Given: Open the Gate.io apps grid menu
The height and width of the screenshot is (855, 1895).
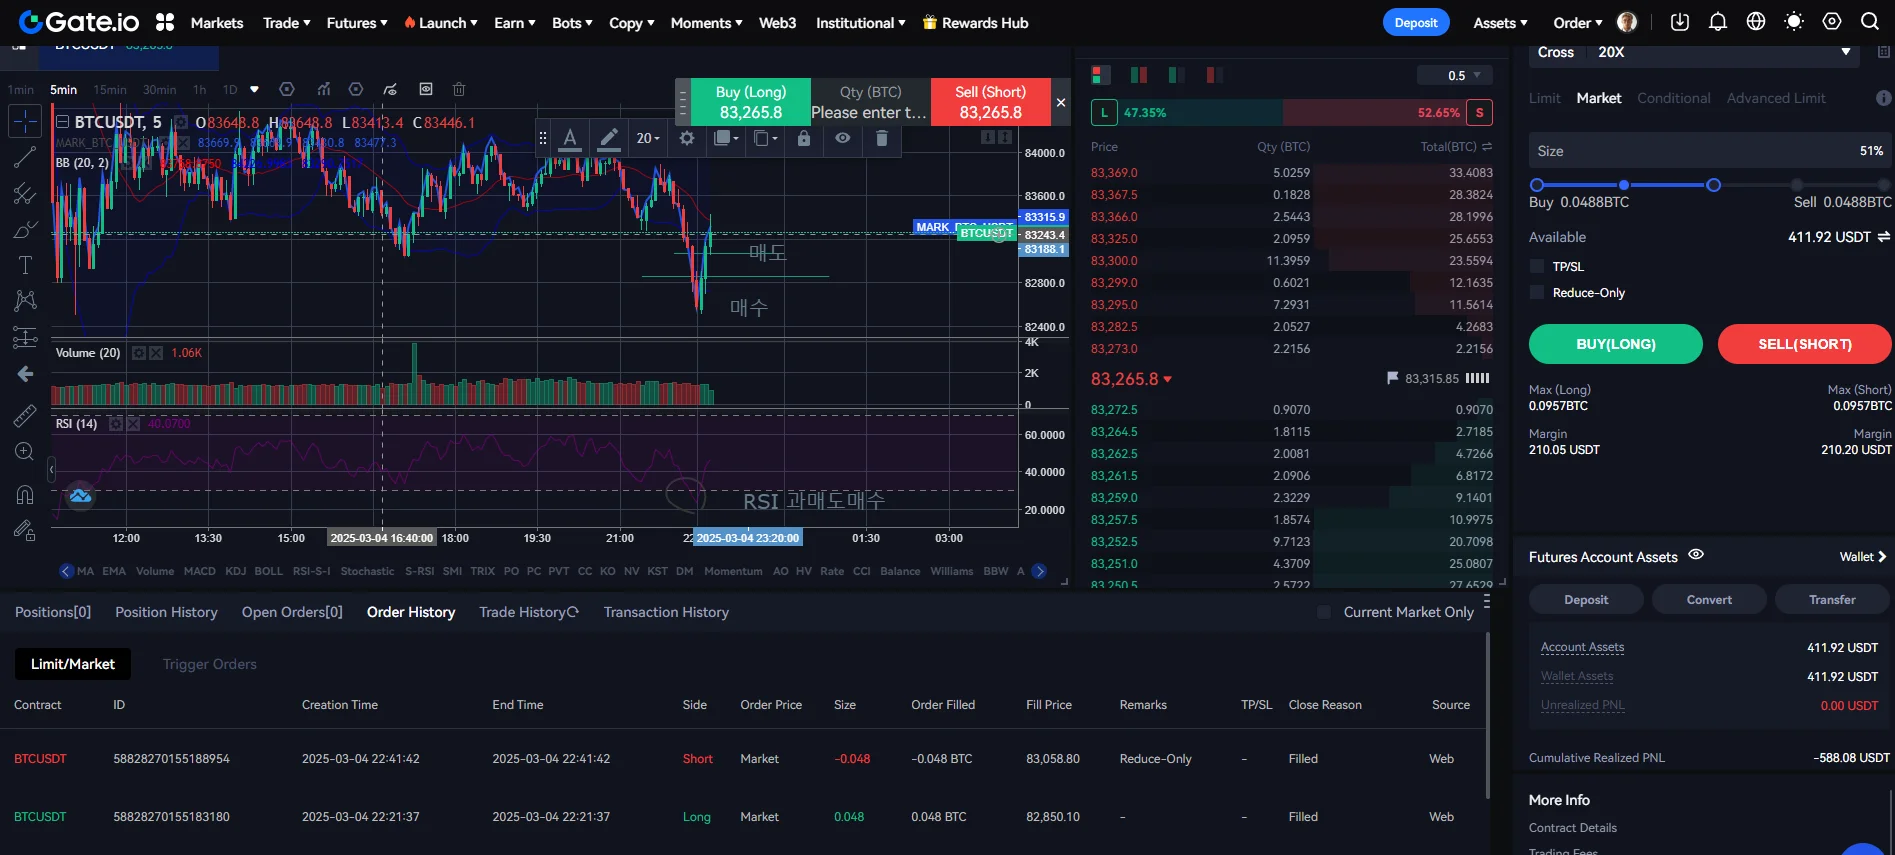Looking at the screenshot, I should pyautogui.click(x=165, y=22).
